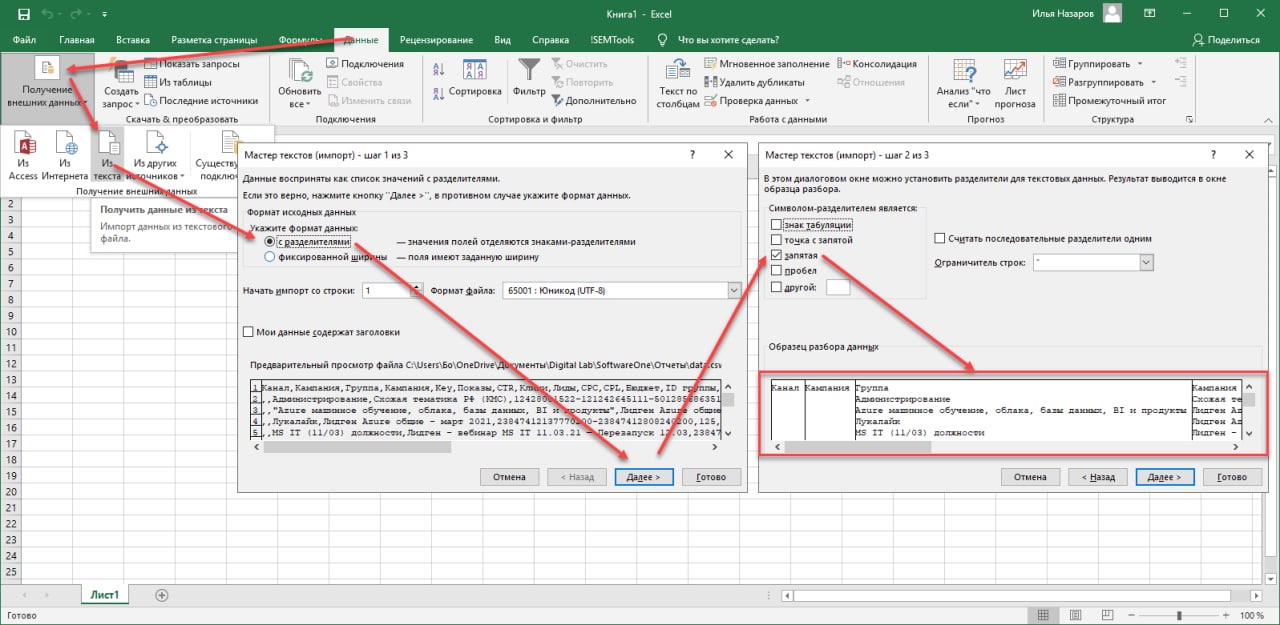
Task: Check Считать последовательные разделители одним
Action: click(x=940, y=238)
